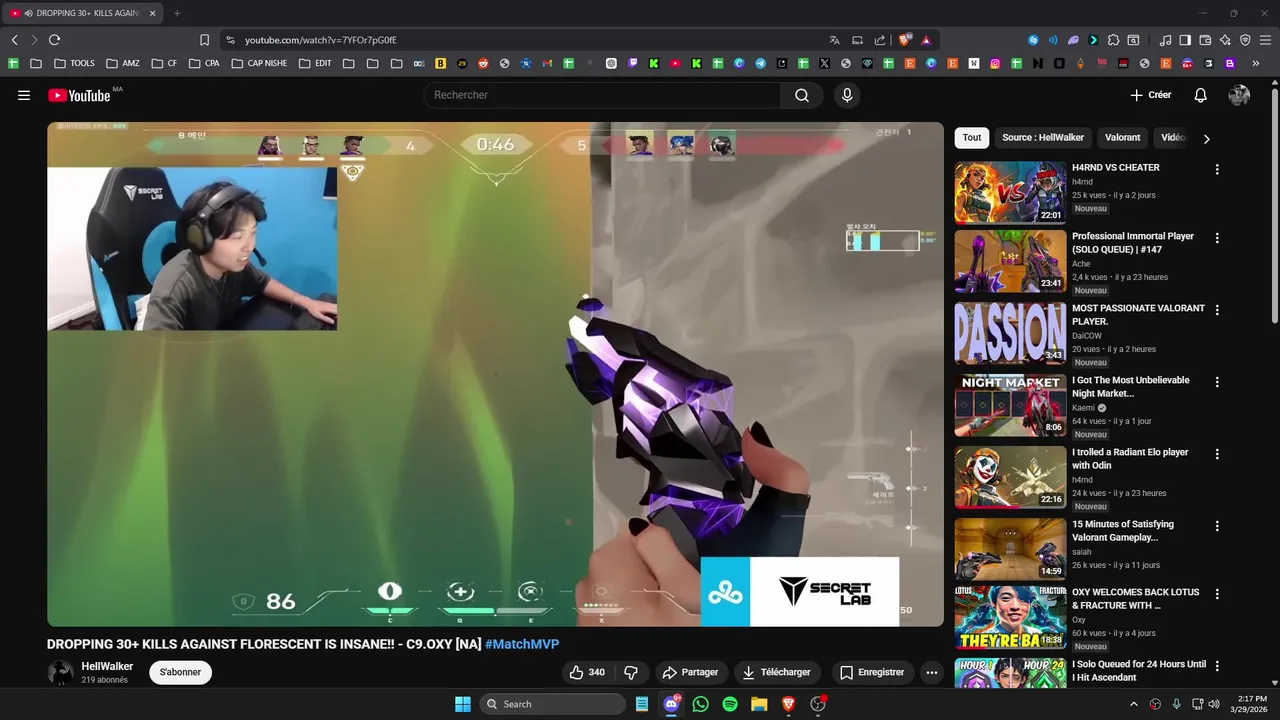
Task: Open I Got The Most Unbelievable Night Market
Action: pyautogui.click(x=1131, y=387)
